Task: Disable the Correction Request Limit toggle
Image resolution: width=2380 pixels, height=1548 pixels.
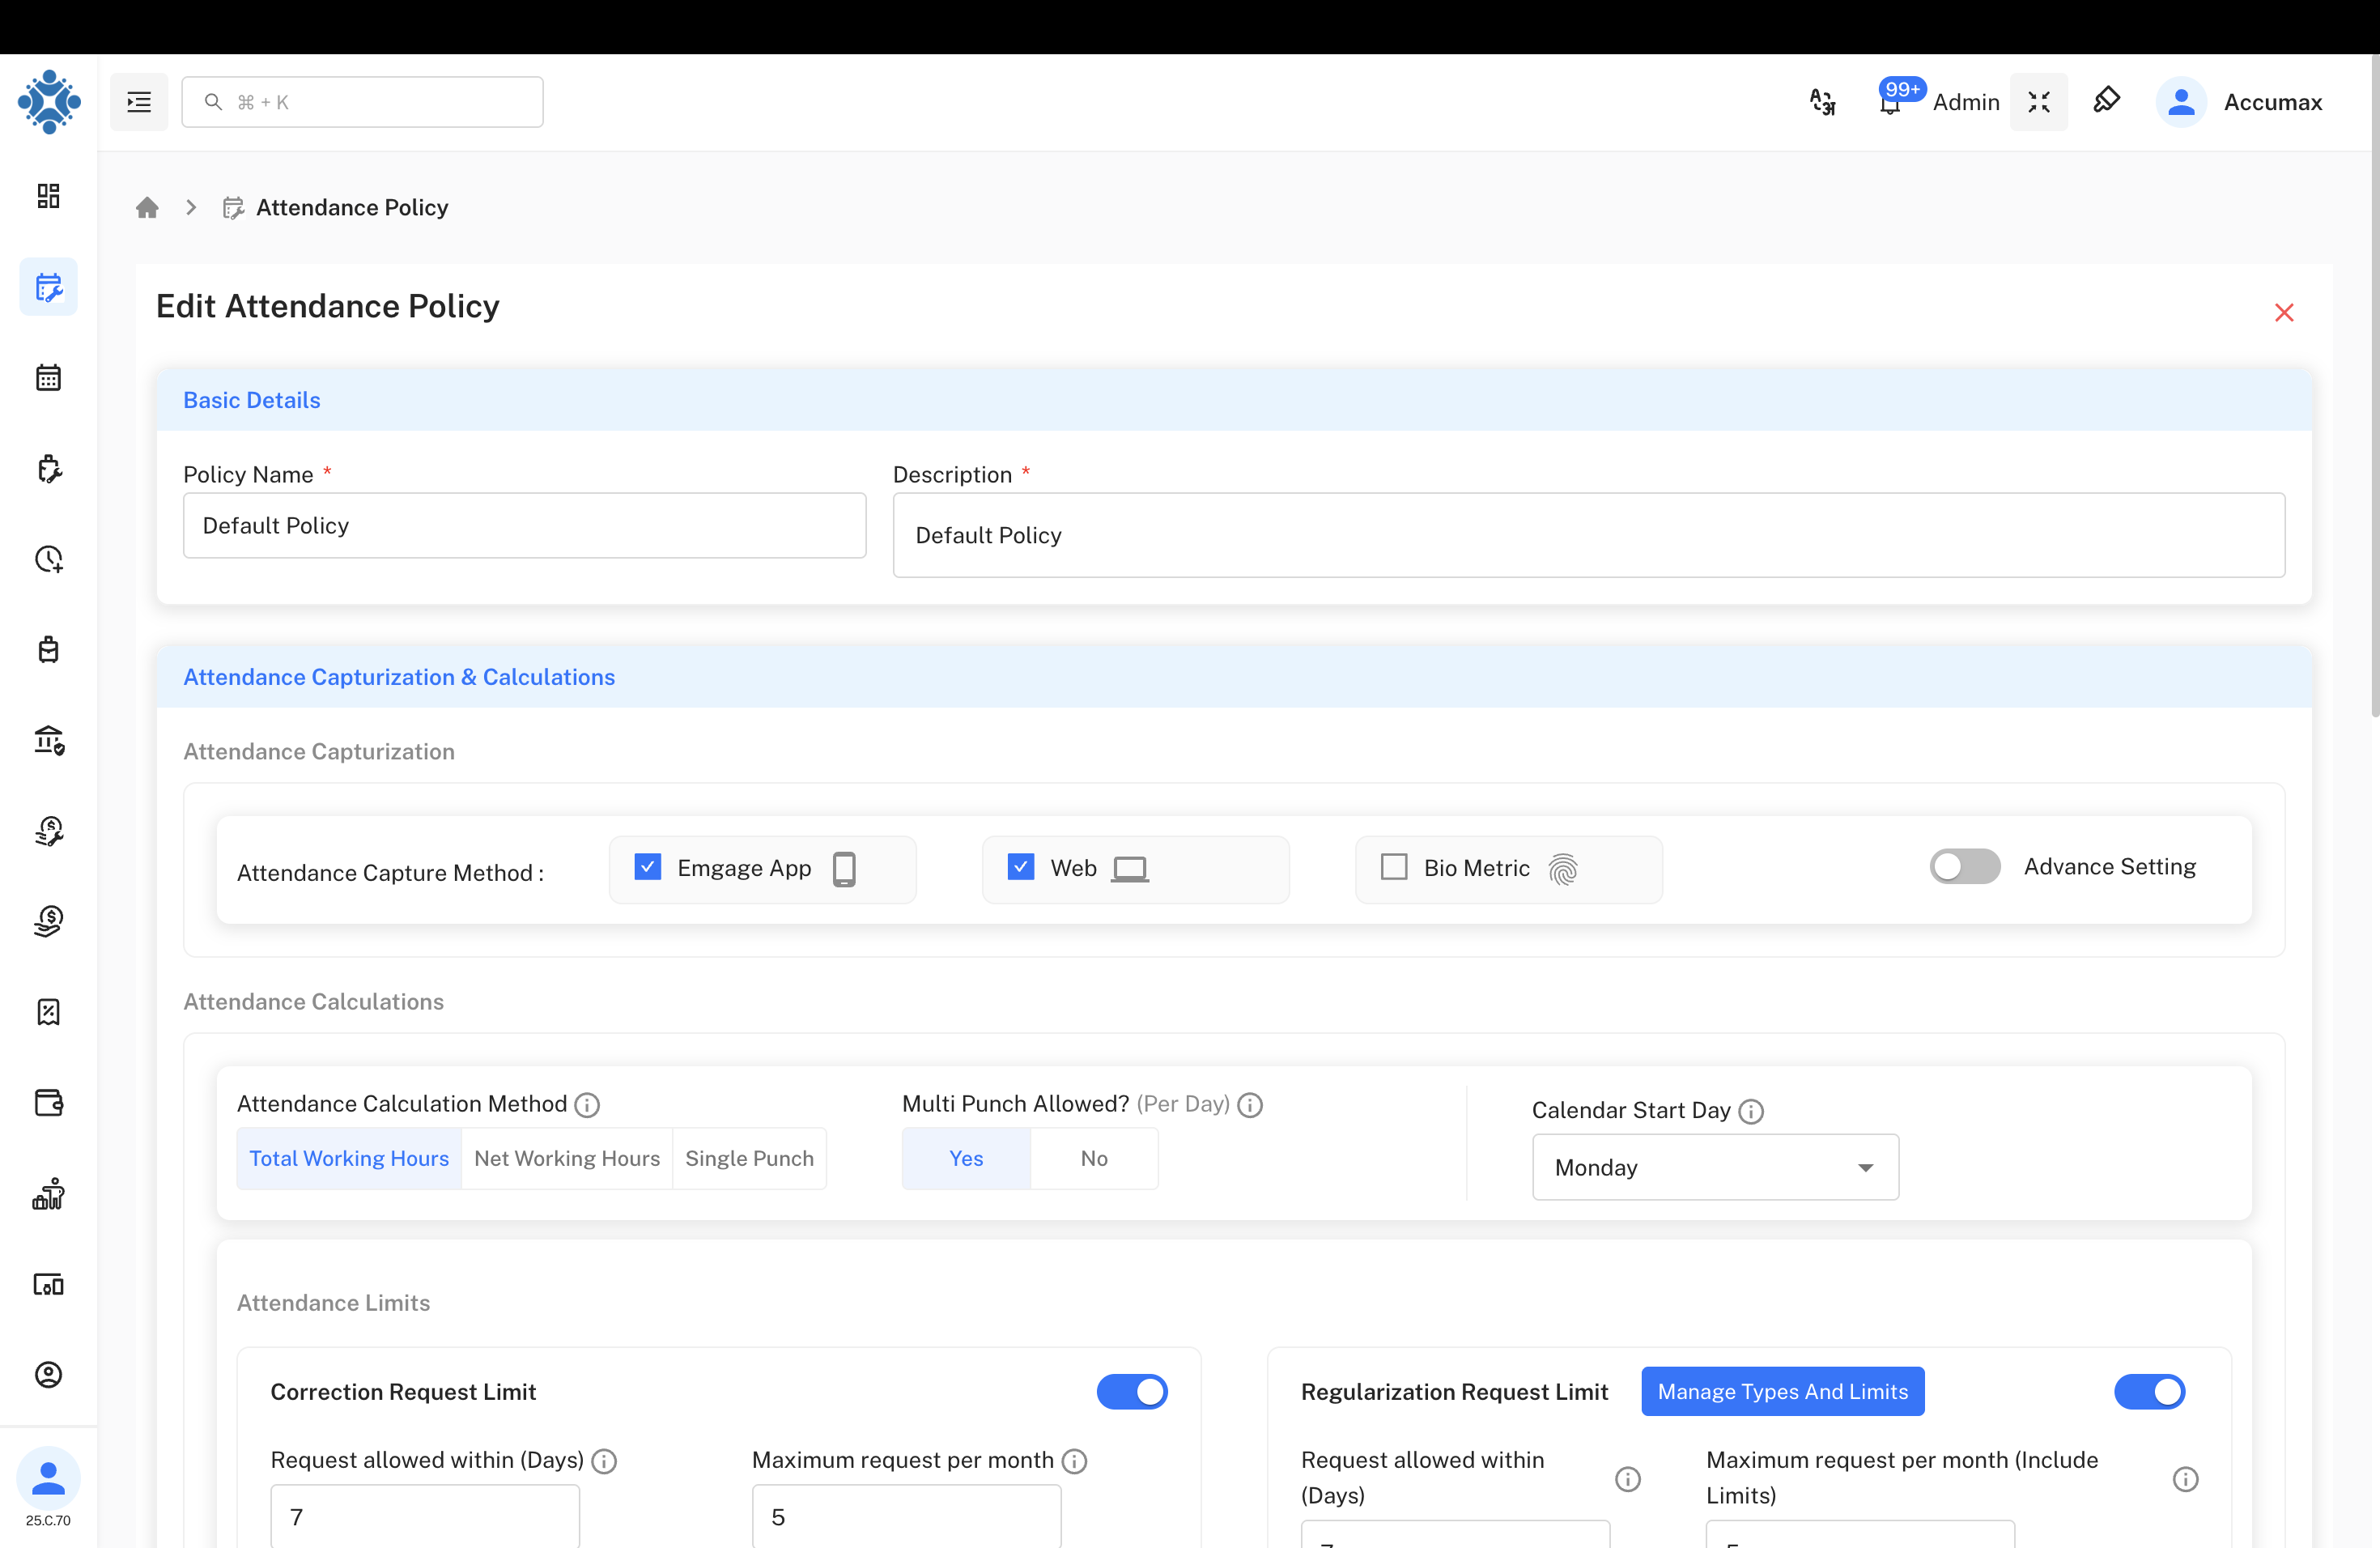Action: tap(1131, 1391)
